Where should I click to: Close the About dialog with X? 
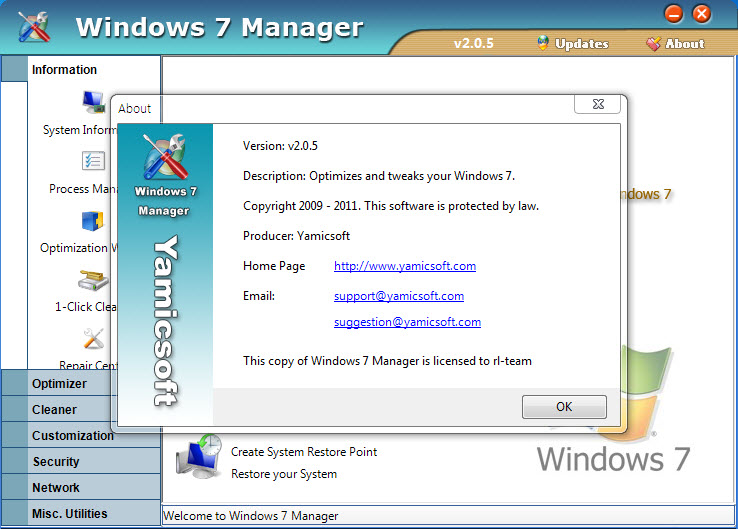pos(597,104)
